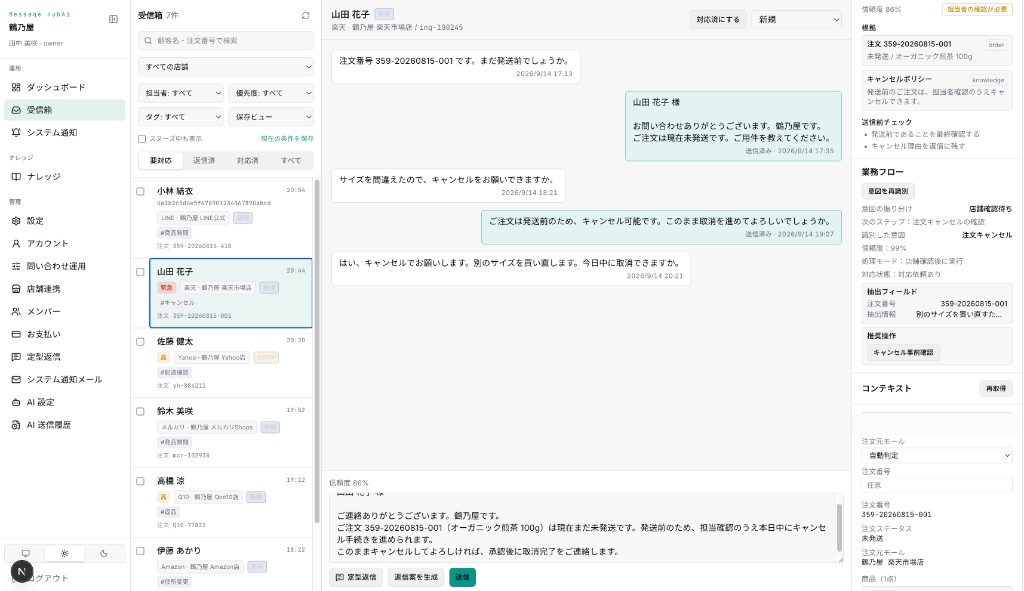Image resolution: width=1024 pixels, height=591 pixels.
Task: Open the 担当者: すべて dropdown
Action: (x=181, y=93)
